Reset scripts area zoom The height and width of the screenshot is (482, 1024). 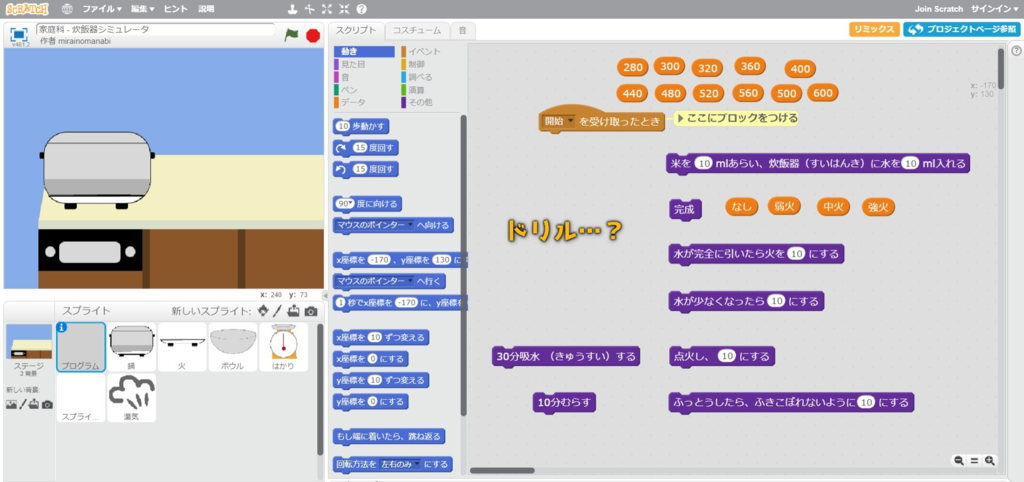point(974,460)
